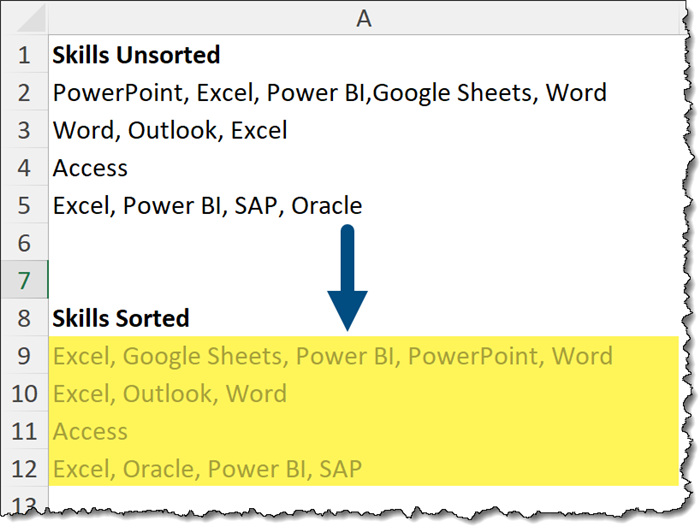Click the row 10 header number
Screen dimensions: 700x526
24,394
